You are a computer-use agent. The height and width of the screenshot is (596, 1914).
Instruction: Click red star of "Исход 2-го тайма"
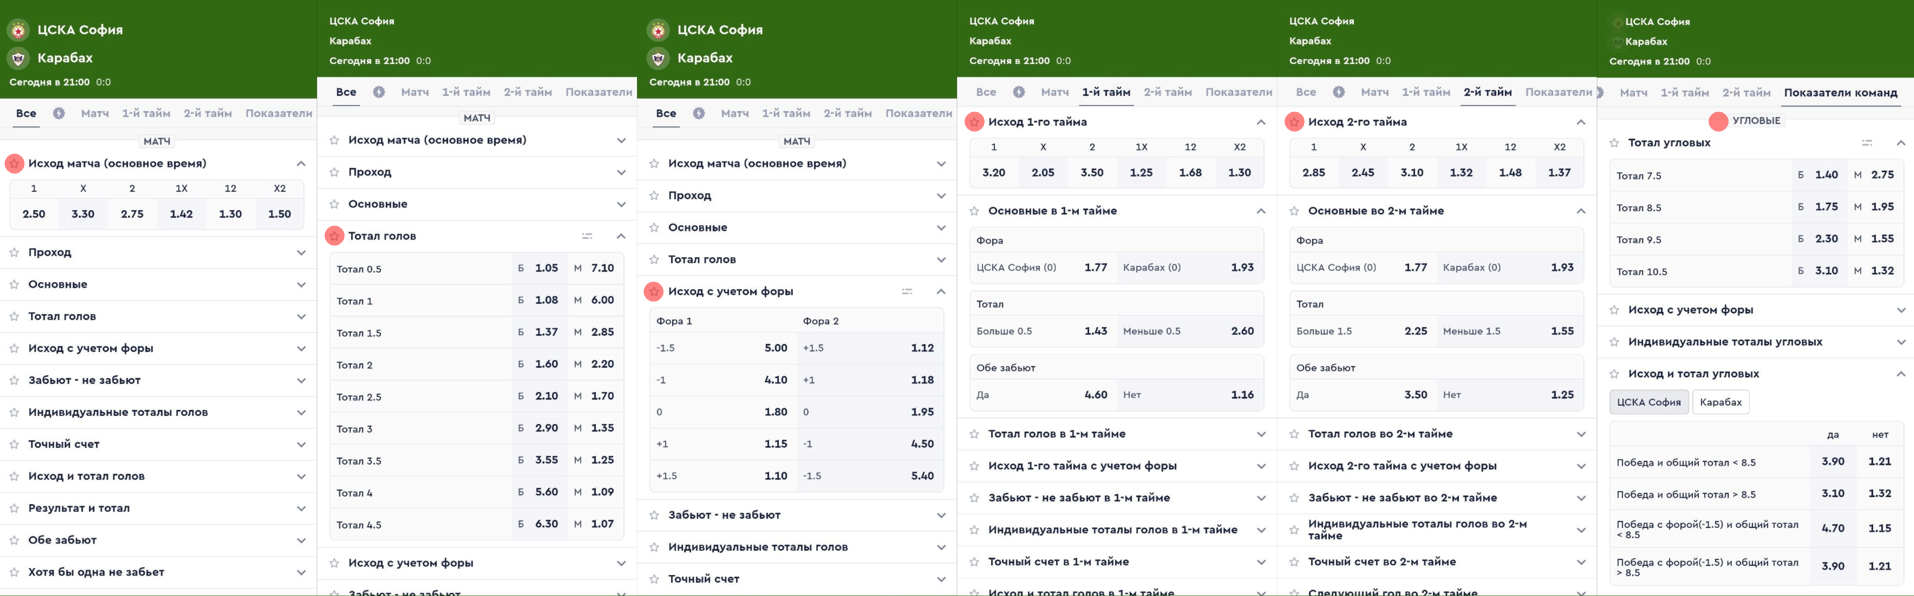[1294, 122]
